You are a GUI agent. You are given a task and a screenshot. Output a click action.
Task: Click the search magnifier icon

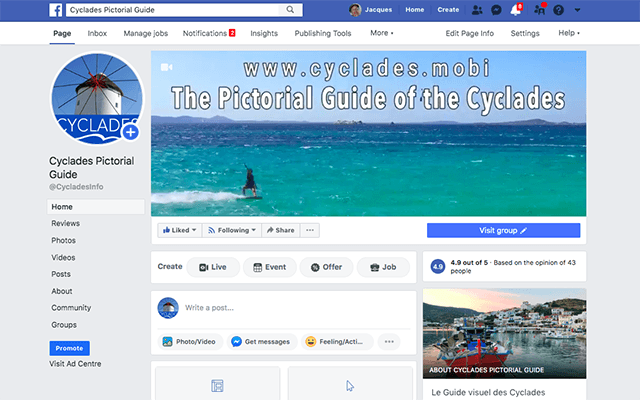click(290, 9)
